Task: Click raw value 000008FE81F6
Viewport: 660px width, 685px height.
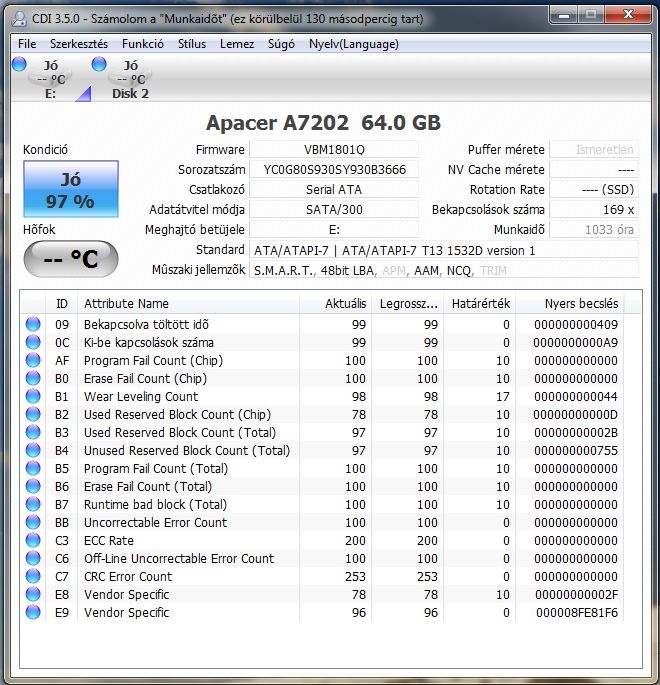Action: (x=577, y=612)
